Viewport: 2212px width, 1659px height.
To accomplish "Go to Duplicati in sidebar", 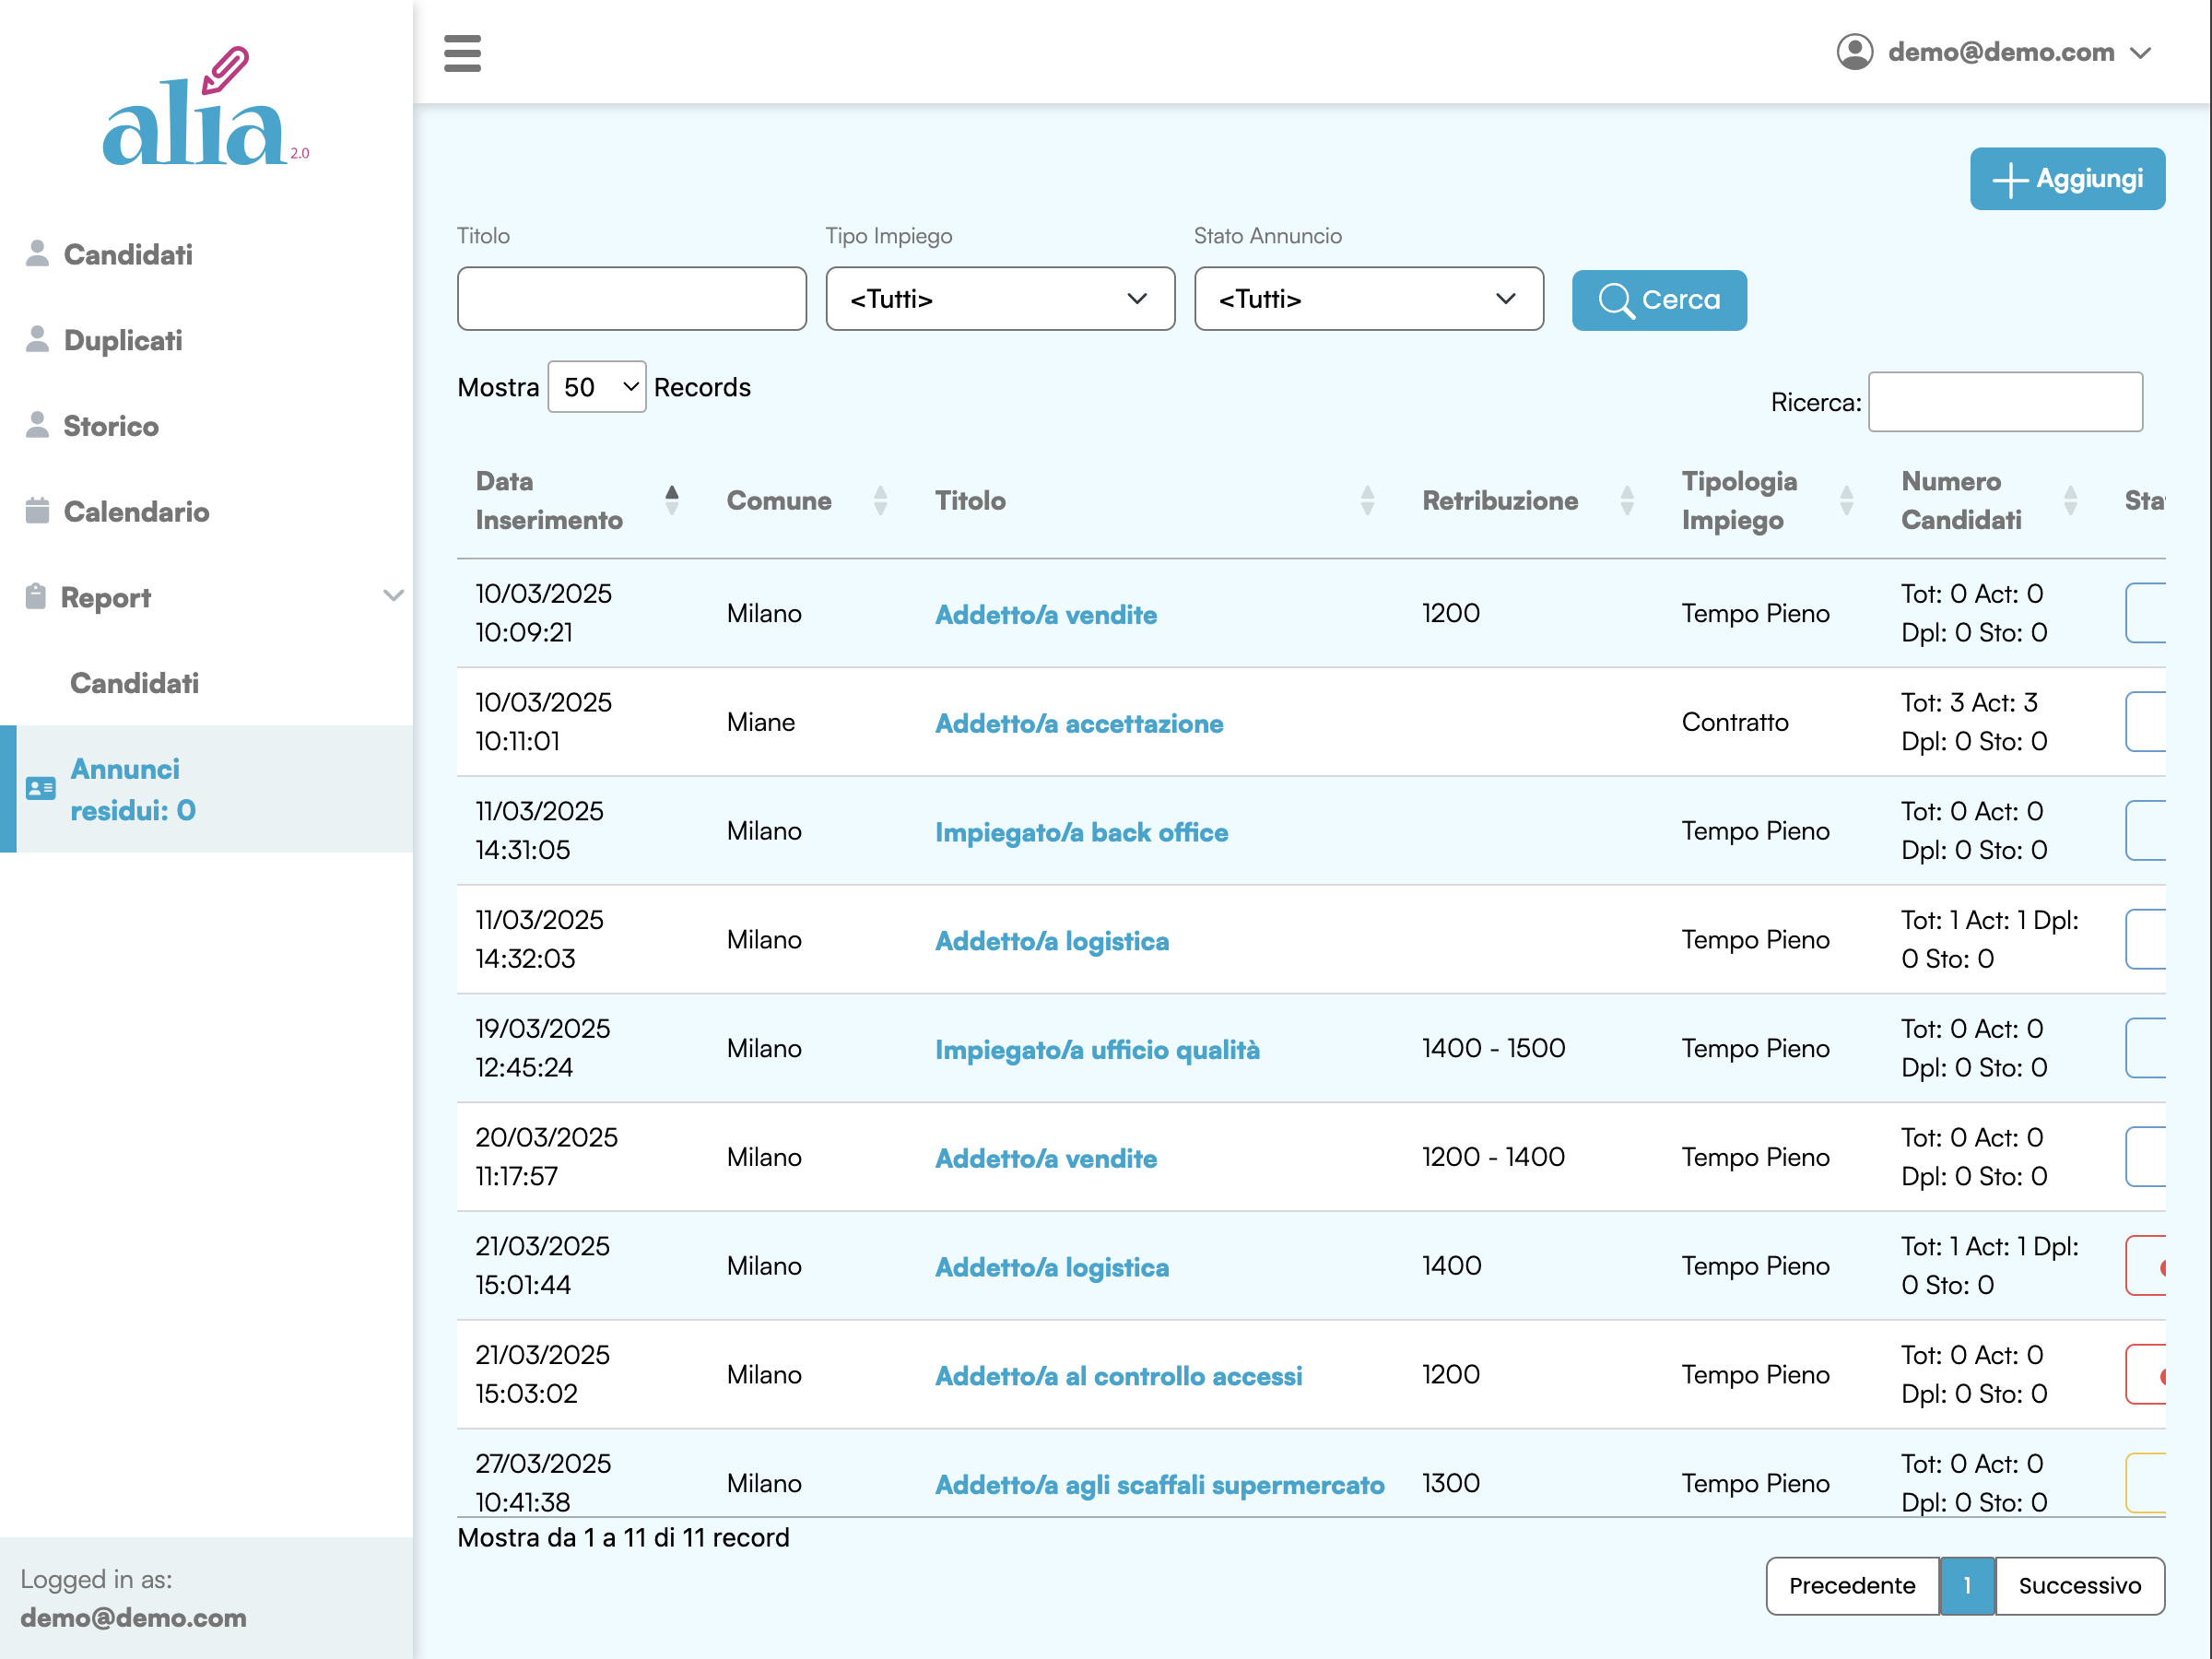I will pos(123,340).
